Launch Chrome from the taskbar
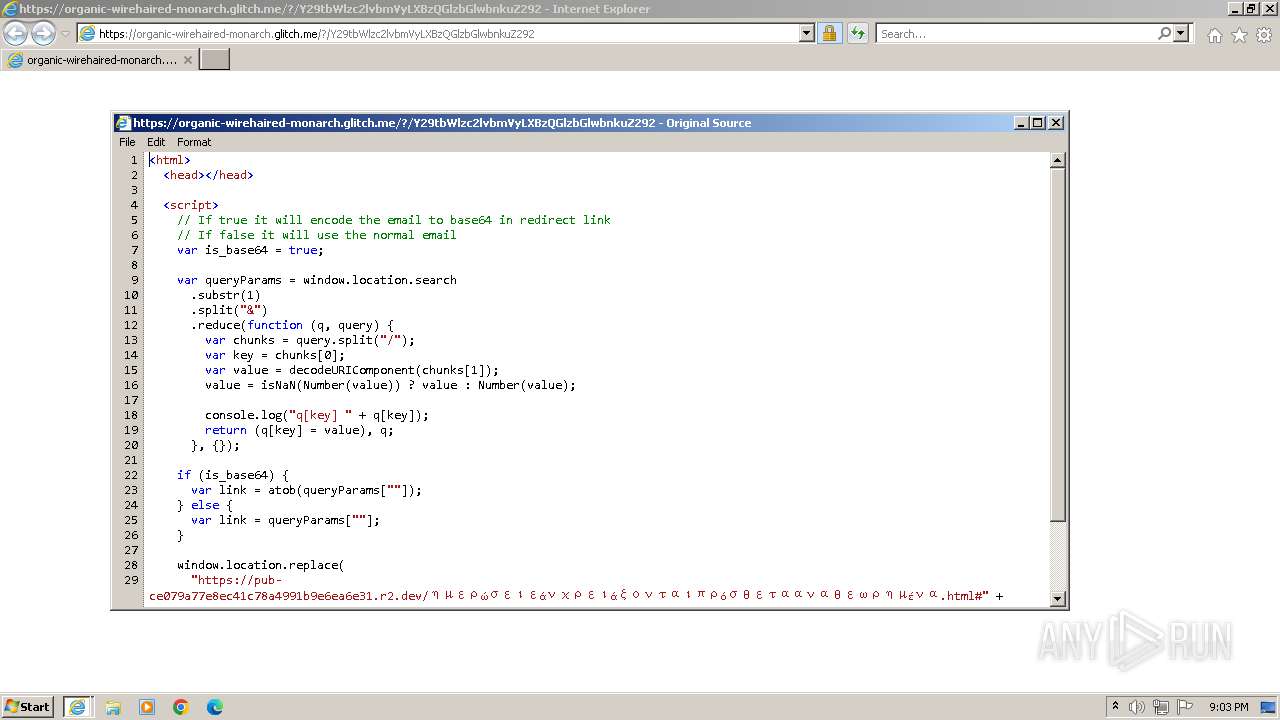The image size is (1280, 720). tap(181, 707)
